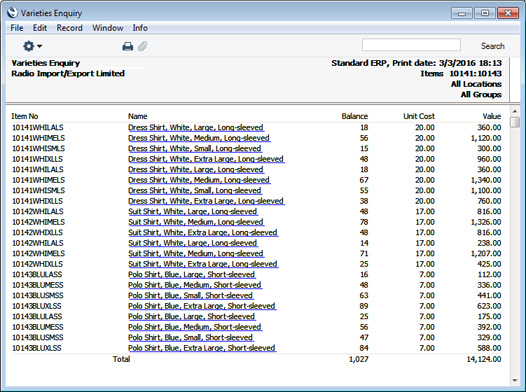Open Dress Shirt White Extra Large link, balance 38

[206, 201]
